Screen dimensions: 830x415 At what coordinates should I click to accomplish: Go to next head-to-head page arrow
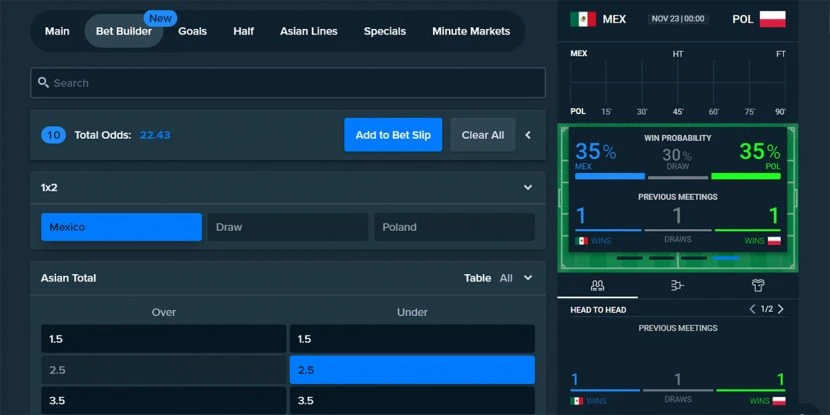click(x=781, y=309)
